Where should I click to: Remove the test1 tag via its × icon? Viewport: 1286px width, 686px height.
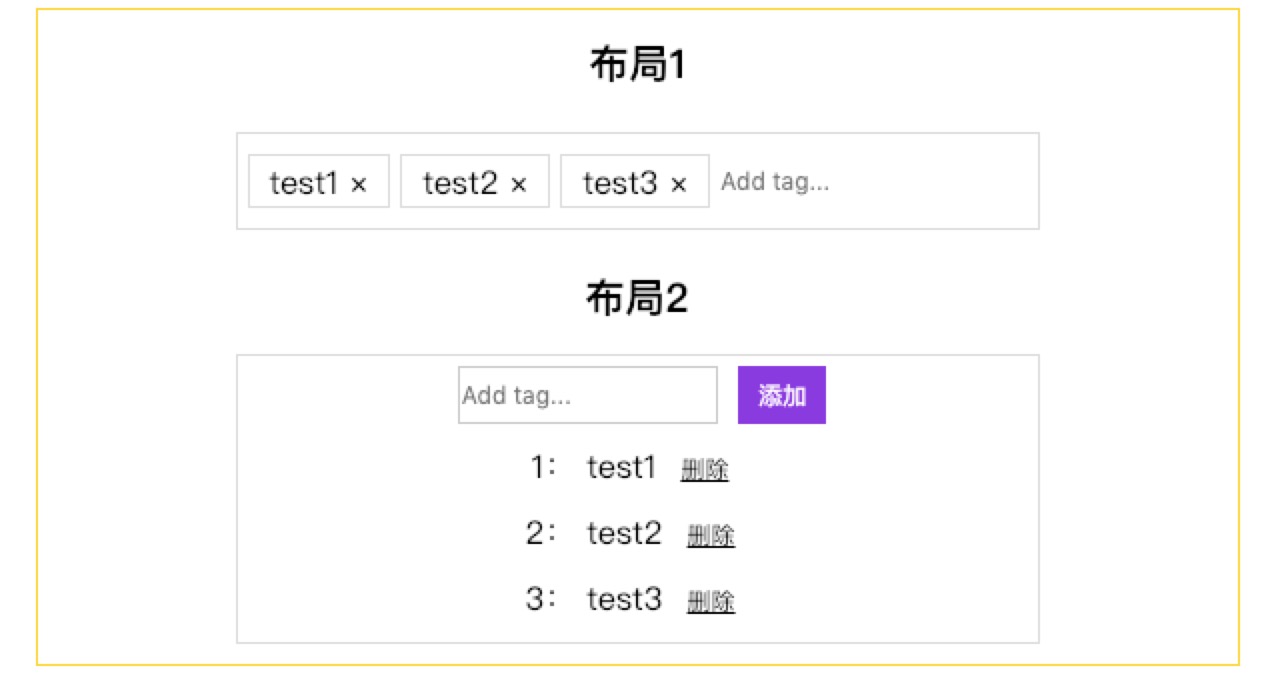[359, 184]
